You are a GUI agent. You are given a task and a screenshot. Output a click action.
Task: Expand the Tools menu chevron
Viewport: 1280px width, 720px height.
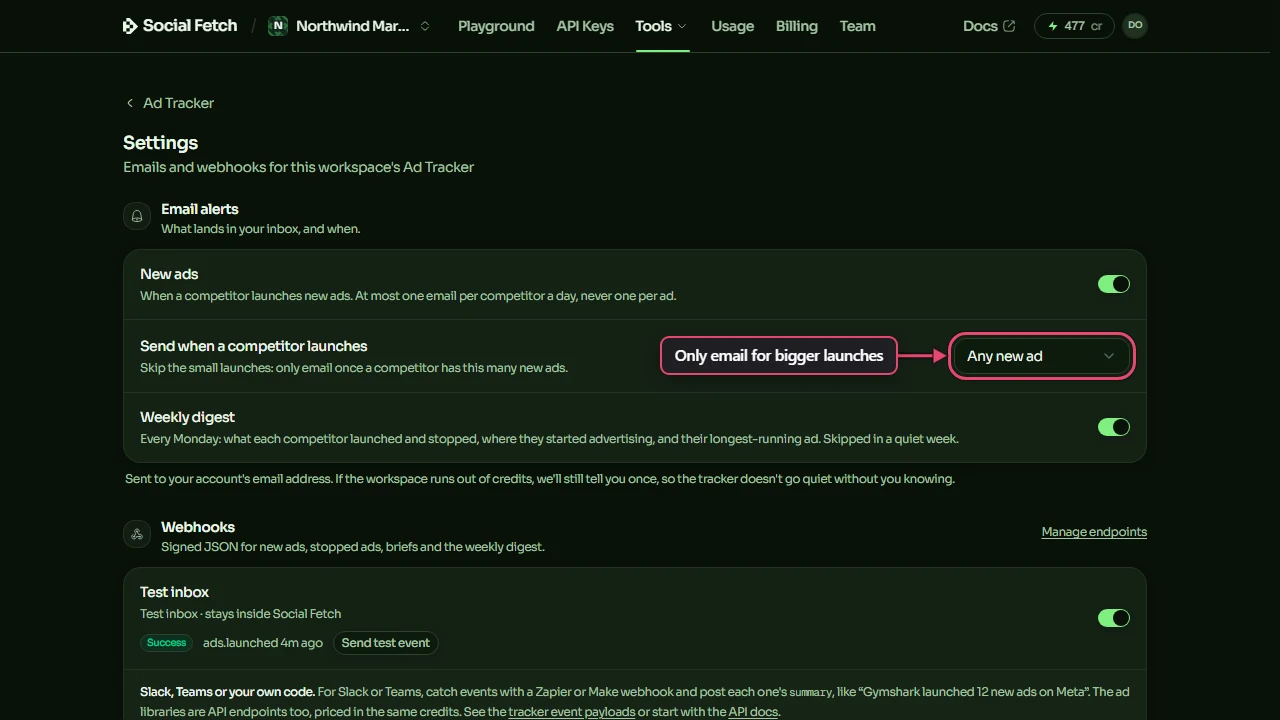[682, 26]
